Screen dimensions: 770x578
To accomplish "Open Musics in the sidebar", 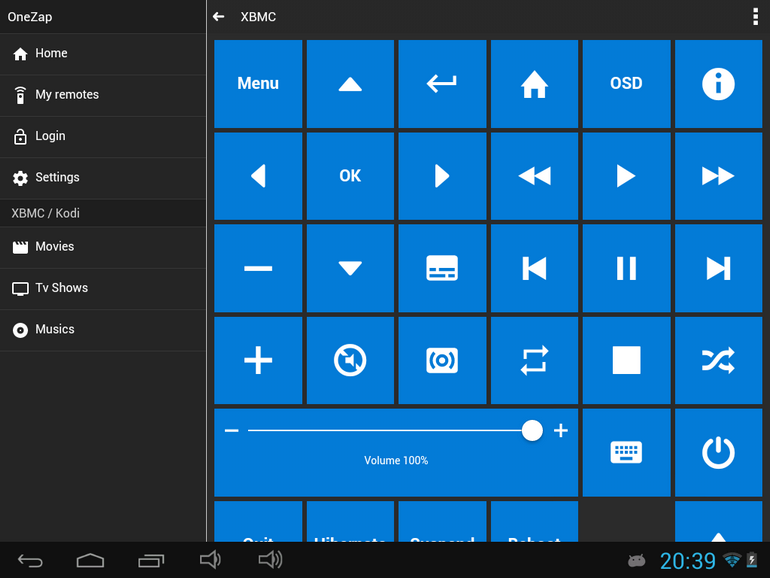I will click(x=103, y=330).
